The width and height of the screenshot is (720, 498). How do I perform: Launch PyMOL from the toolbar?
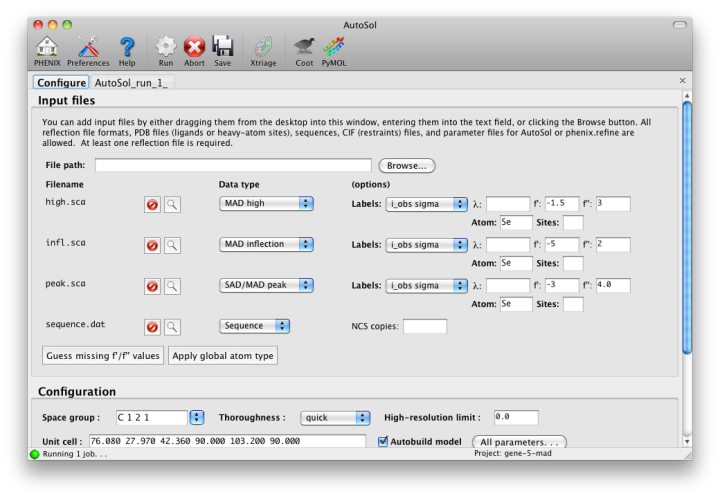[334, 48]
